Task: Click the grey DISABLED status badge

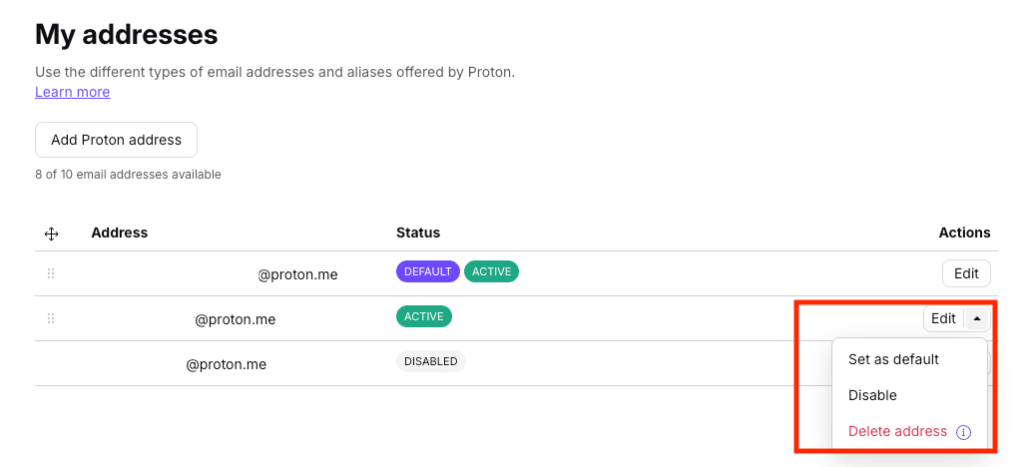Action: tap(431, 361)
